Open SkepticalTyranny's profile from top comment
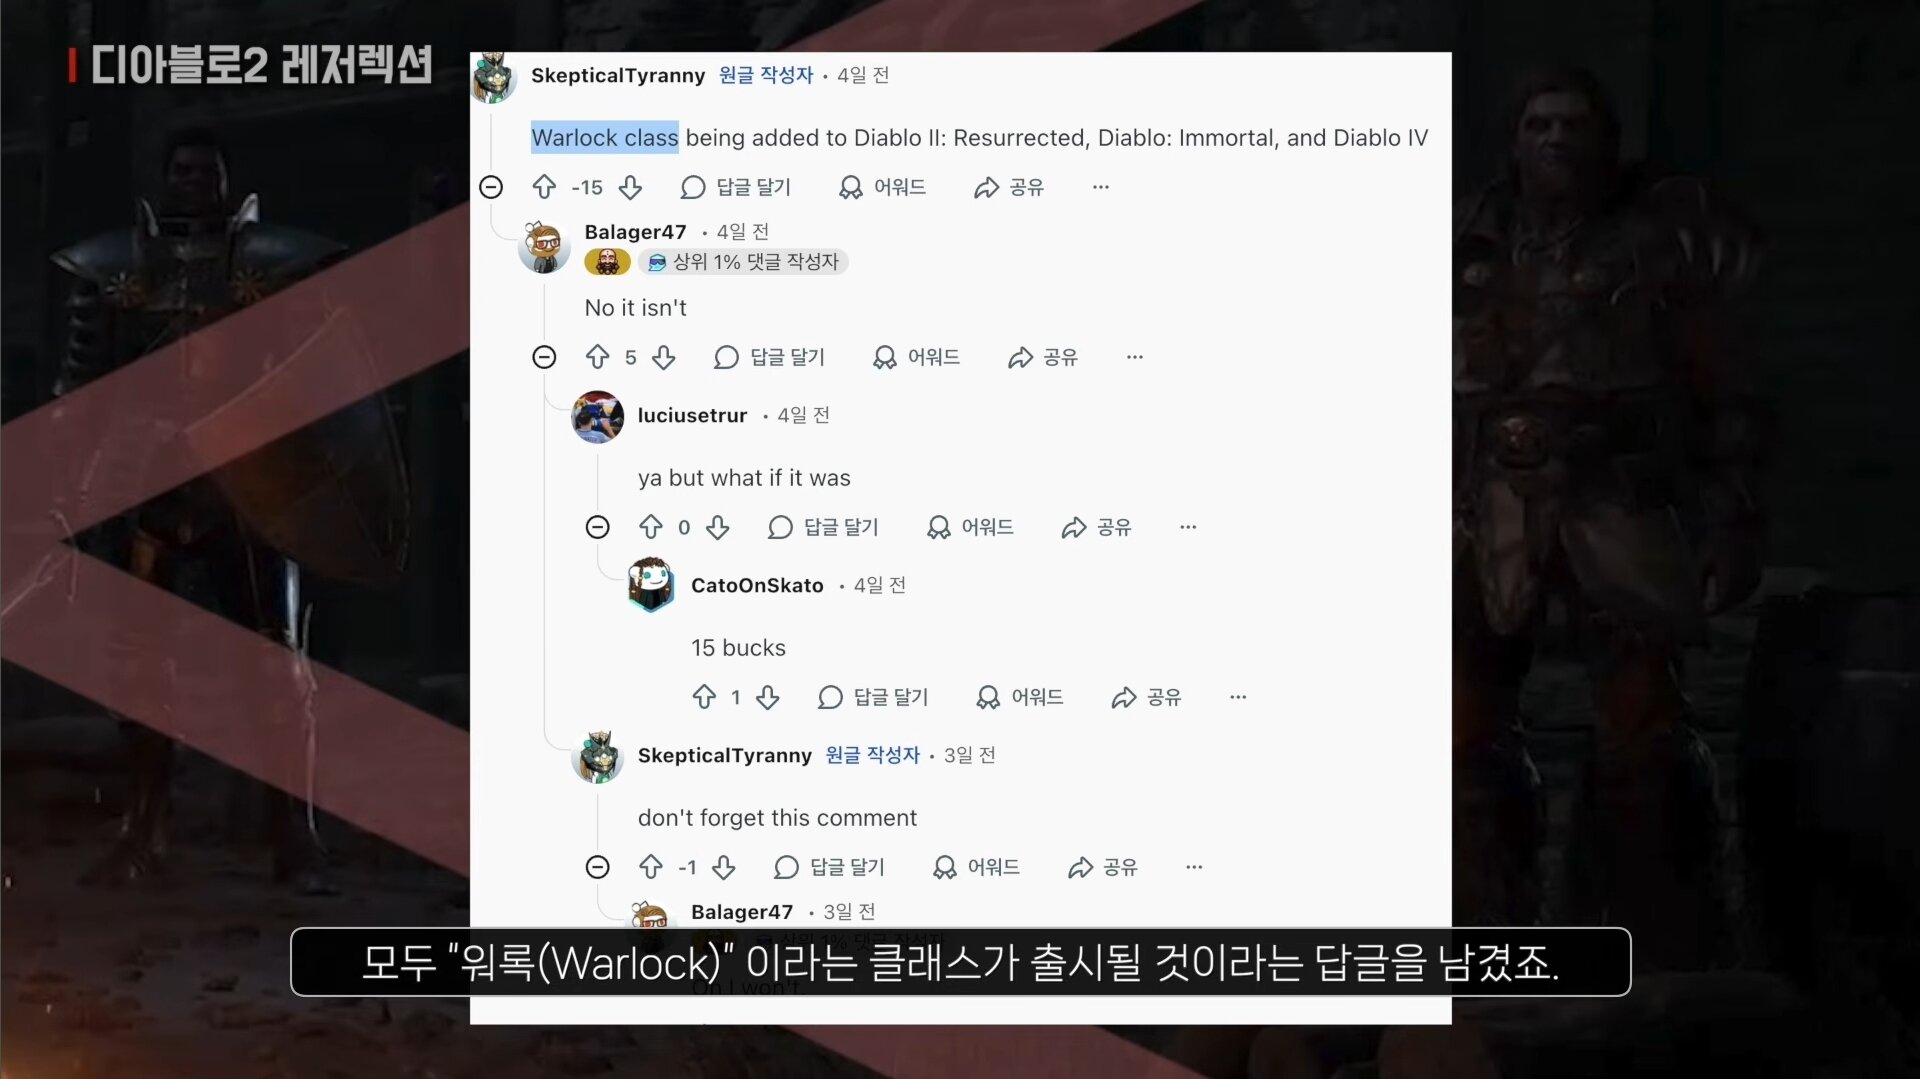The image size is (1920, 1079). [x=617, y=75]
